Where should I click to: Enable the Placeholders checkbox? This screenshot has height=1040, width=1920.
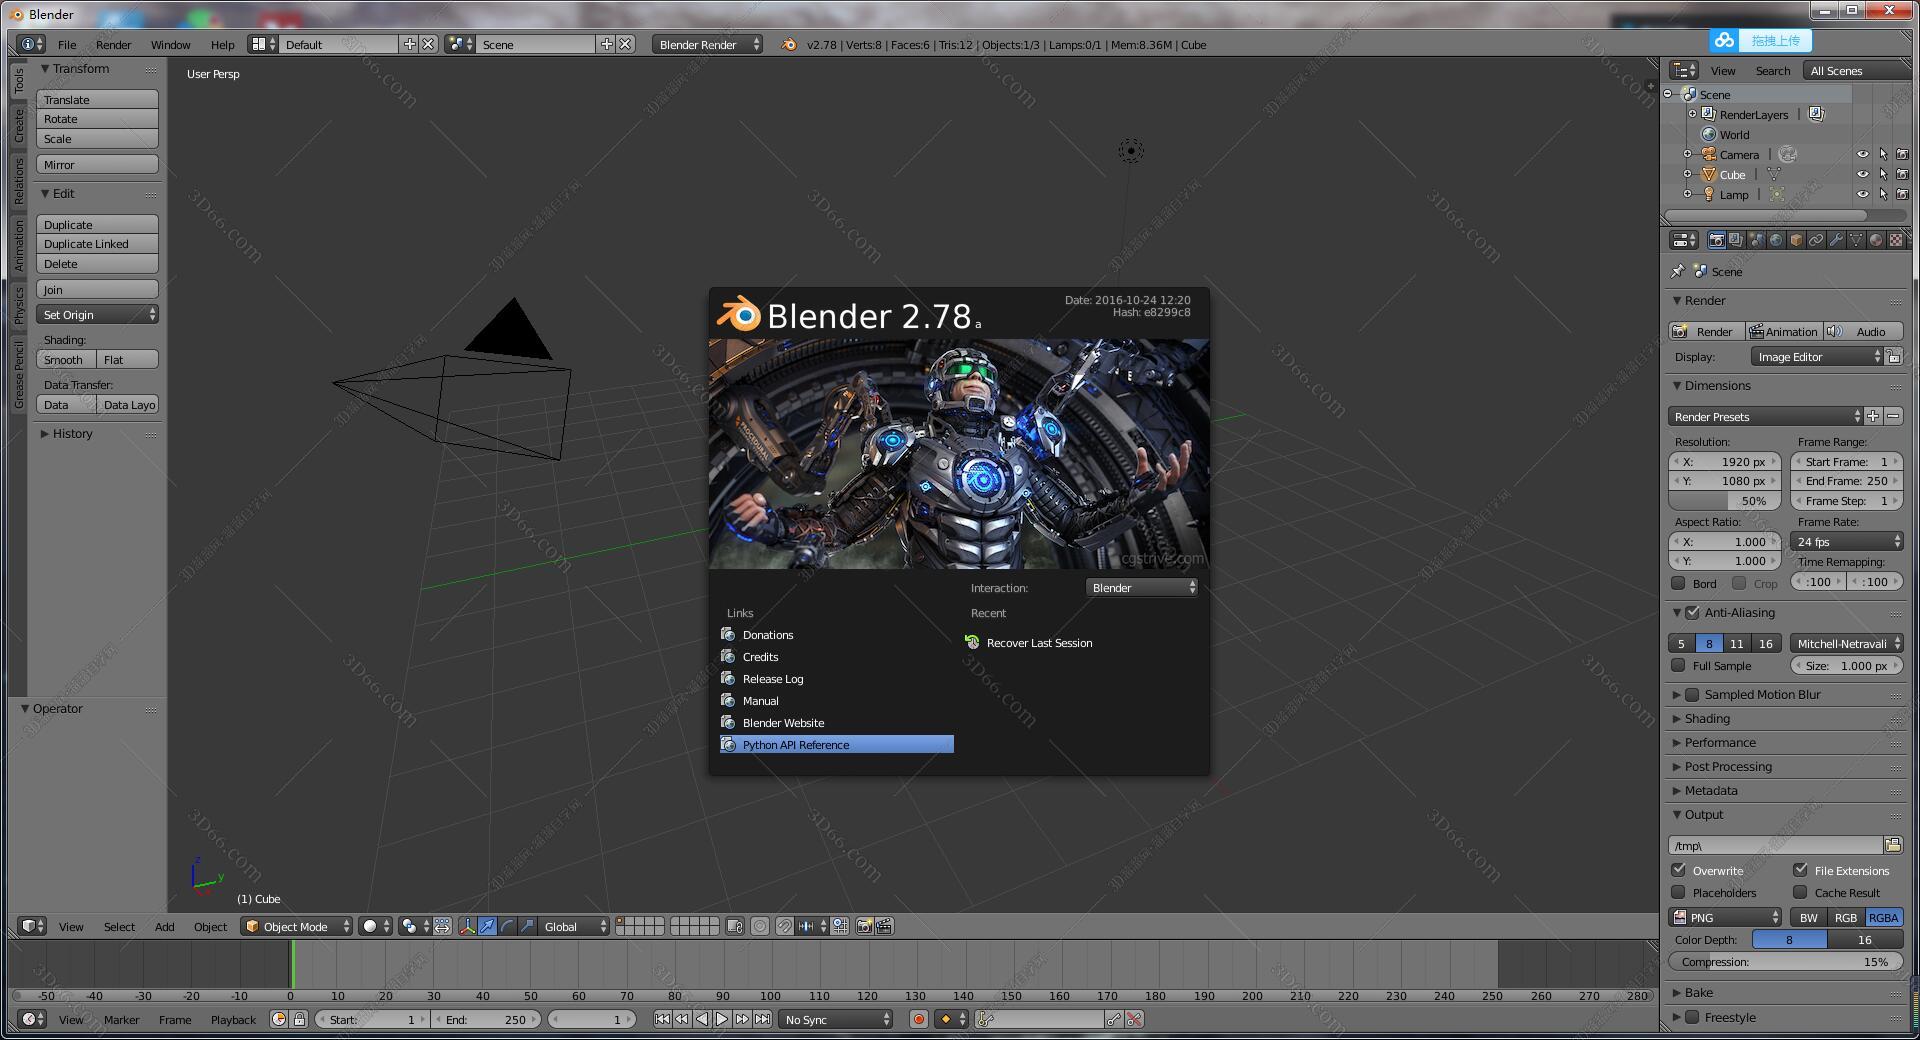pos(1678,893)
